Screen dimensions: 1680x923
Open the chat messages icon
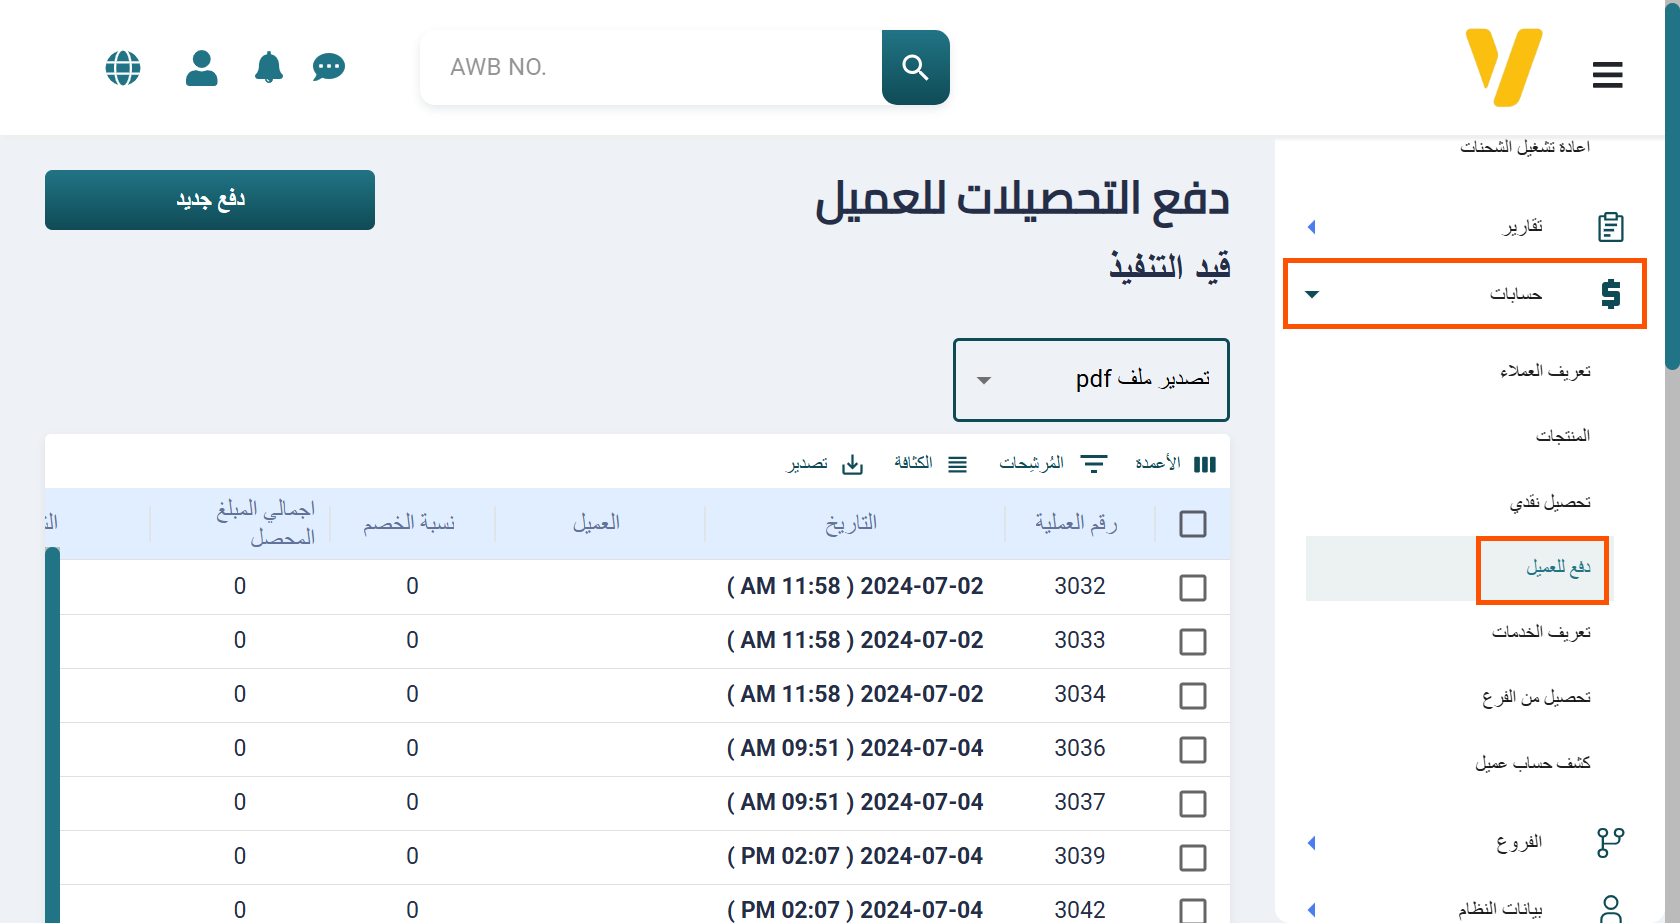coord(328,68)
